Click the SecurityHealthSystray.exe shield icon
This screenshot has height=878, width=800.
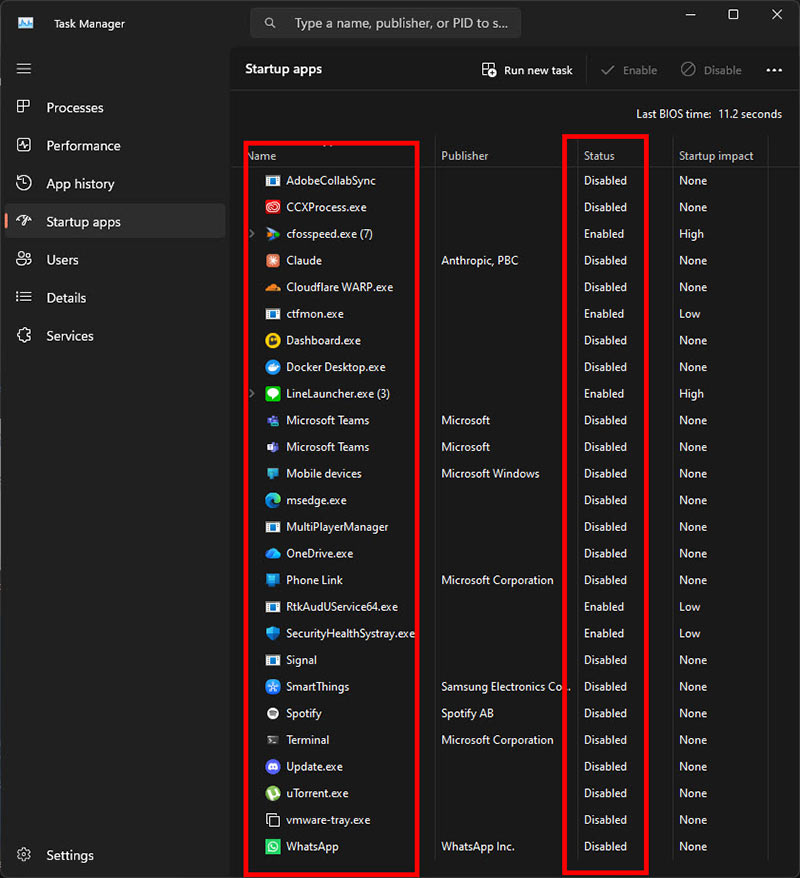click(273, 633)
